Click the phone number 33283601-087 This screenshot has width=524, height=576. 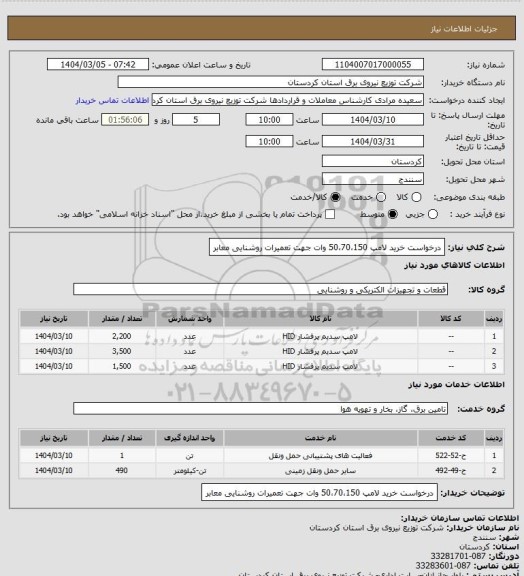pyautogui.click(x=443, y=565)
